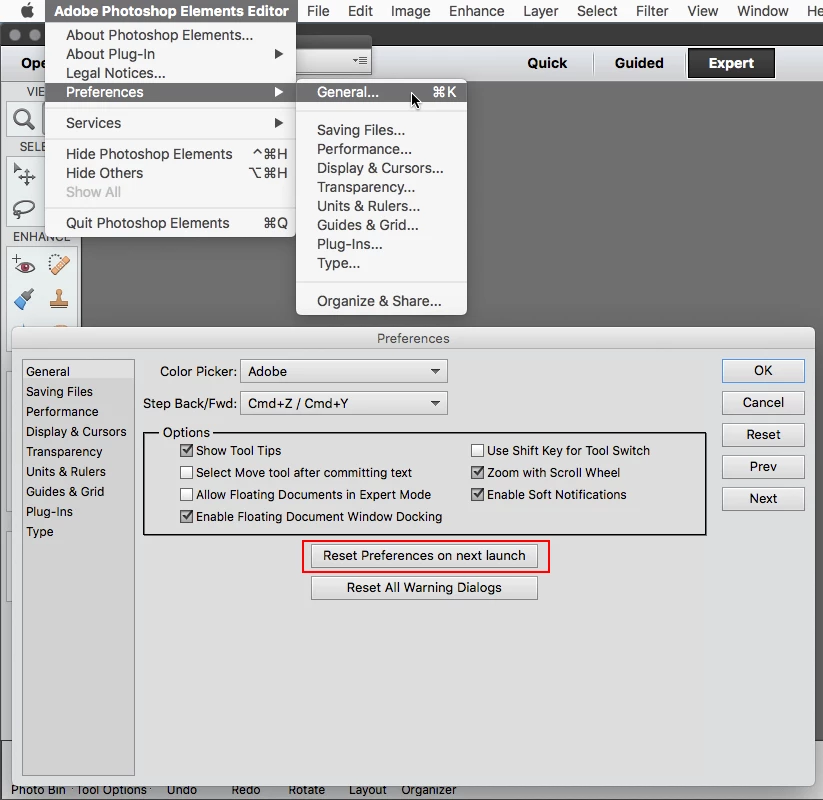Switch to Guided mode tab
The image size is (823, 800).
point(639,63)
